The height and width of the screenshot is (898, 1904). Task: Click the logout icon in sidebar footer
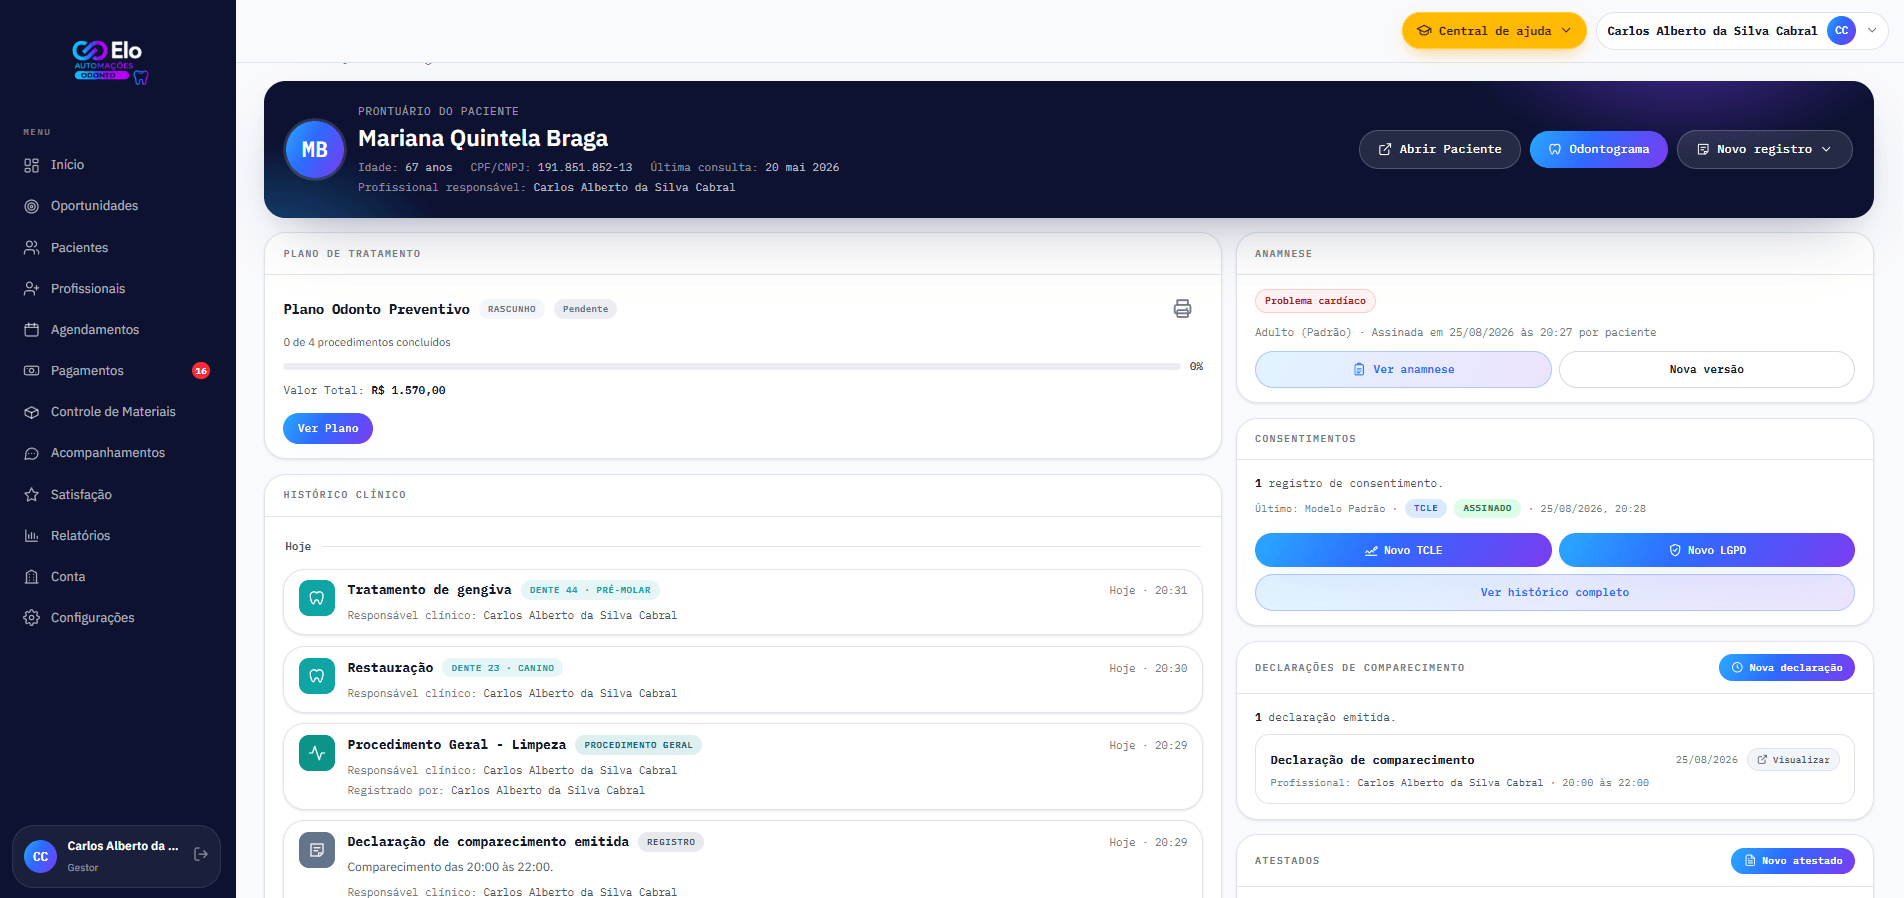[x=201, y=855]
